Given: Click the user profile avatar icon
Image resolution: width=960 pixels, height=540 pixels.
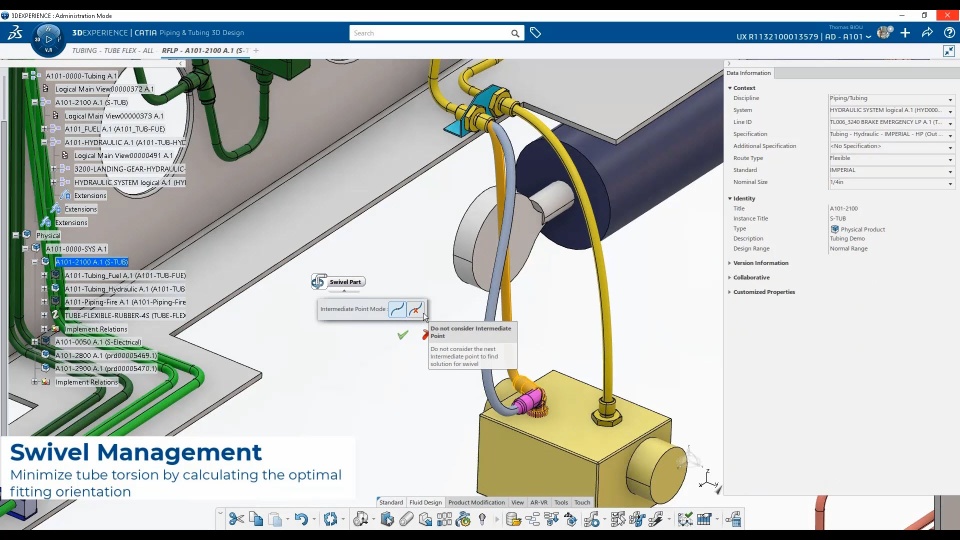Looking at the screenshot, I should [x=884, y=32].
